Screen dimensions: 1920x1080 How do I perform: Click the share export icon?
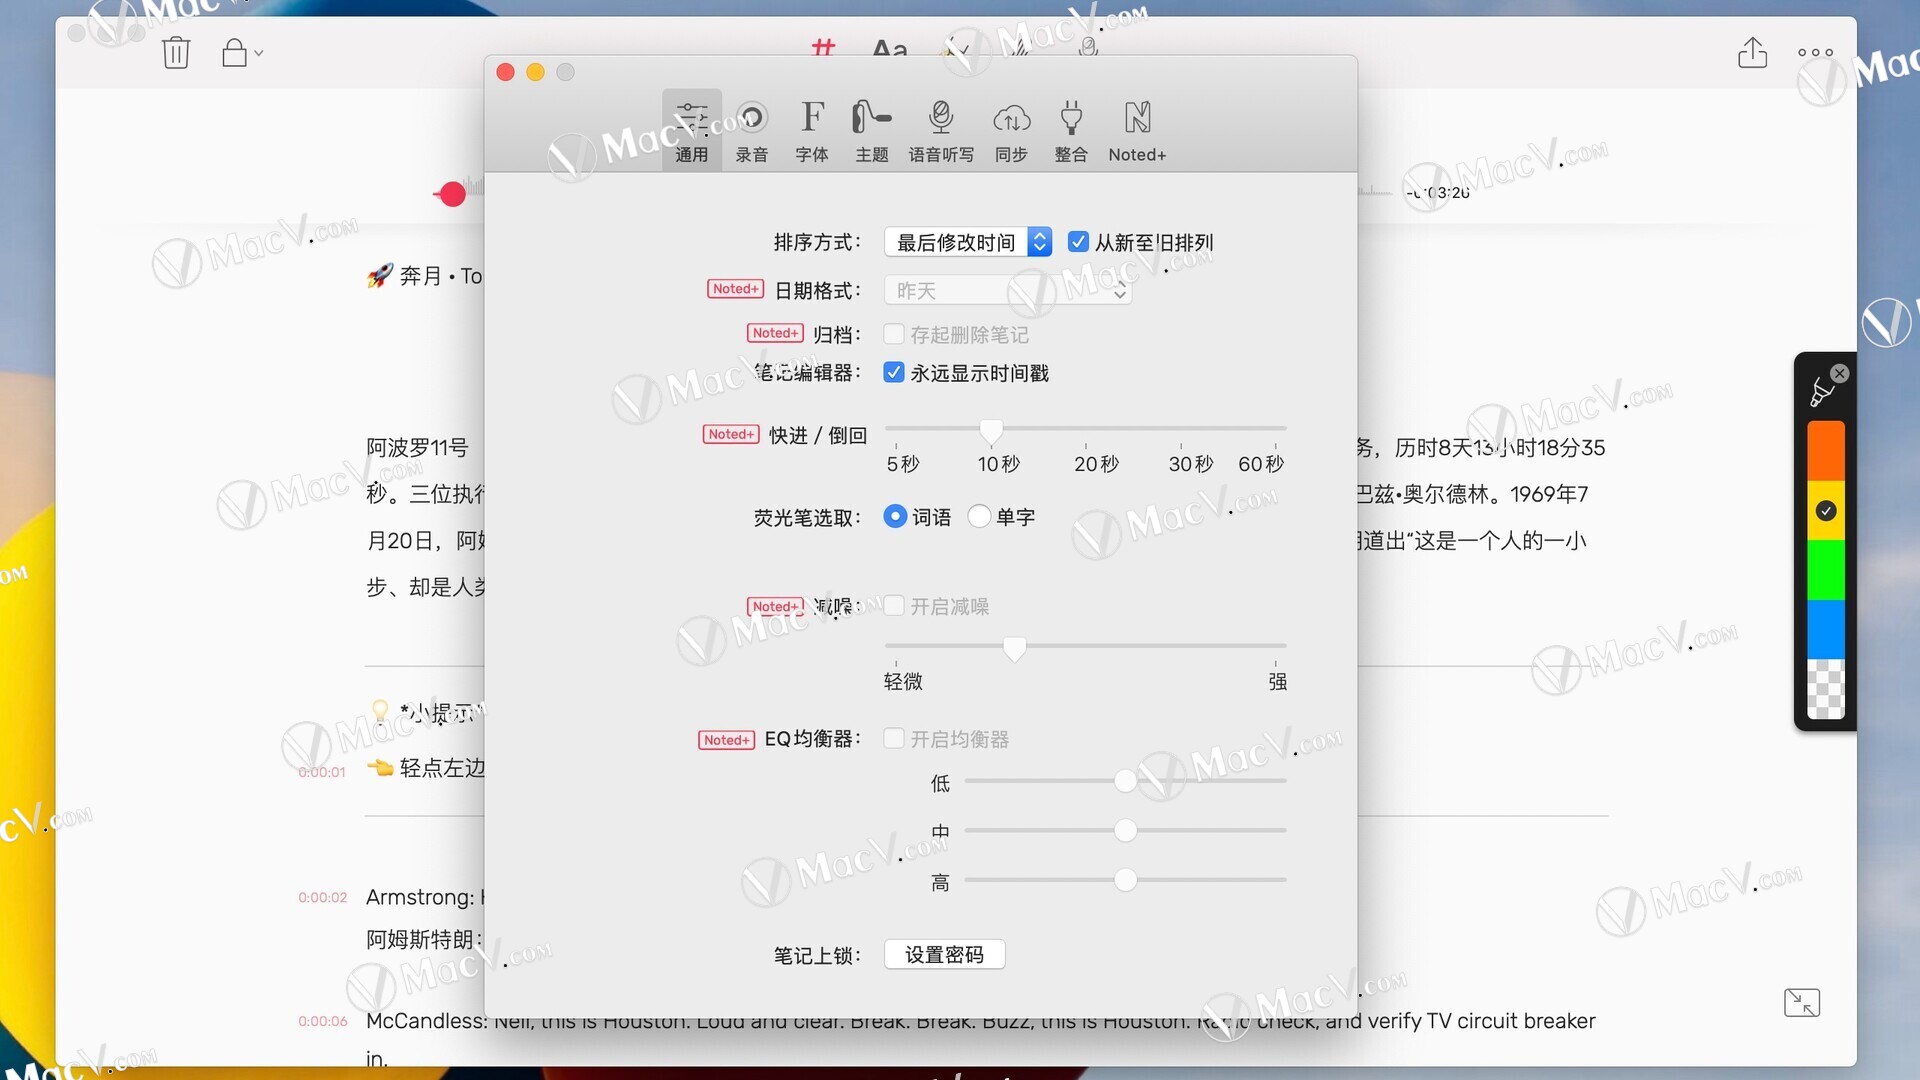coord(1752,52)
